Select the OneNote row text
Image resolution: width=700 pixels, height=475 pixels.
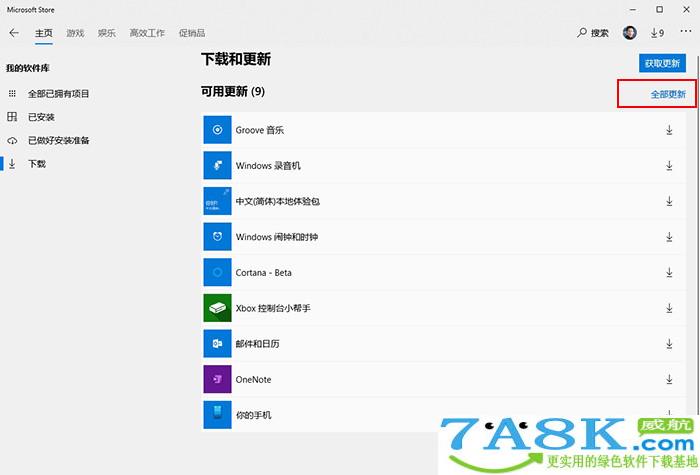pyautogui.click(x=253, y=379)
